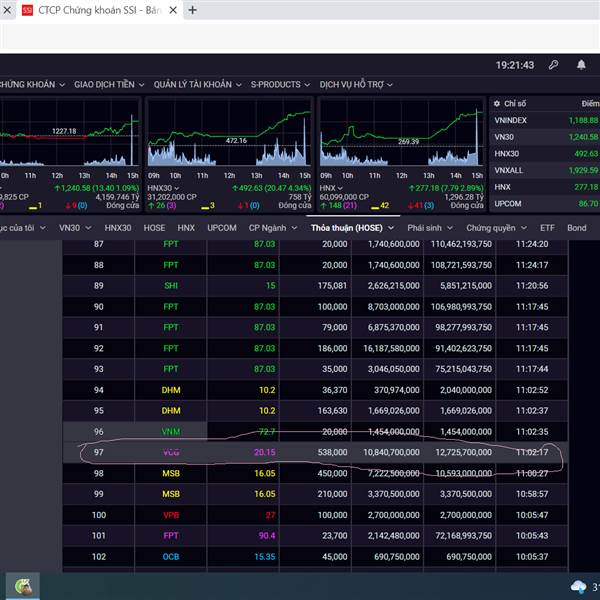Screen dimensions: 600x600
Task: Expand QUẢN LÝ TÀI KHOẢN menu
Action: tap(197, 85)
